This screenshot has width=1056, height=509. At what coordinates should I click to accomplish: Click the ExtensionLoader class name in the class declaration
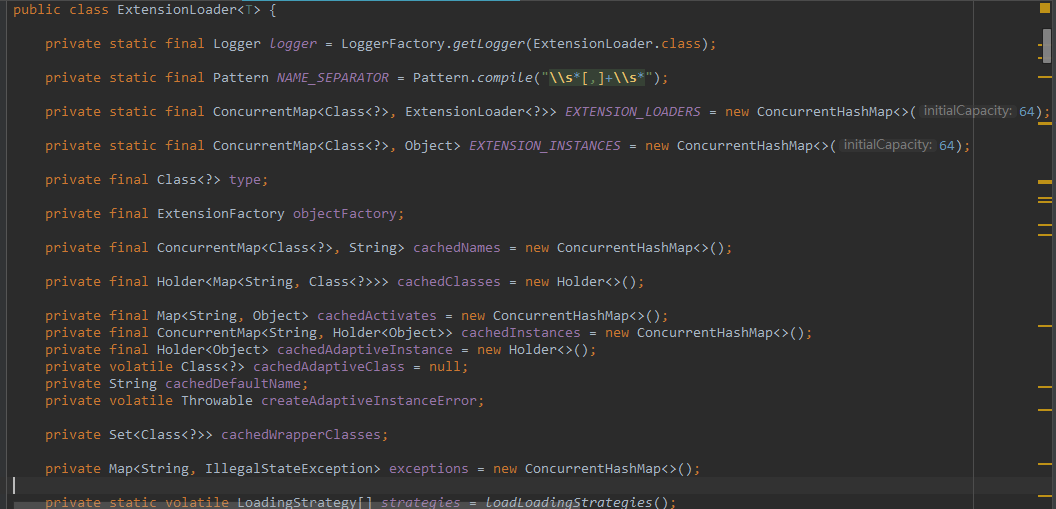pos(177,10)
